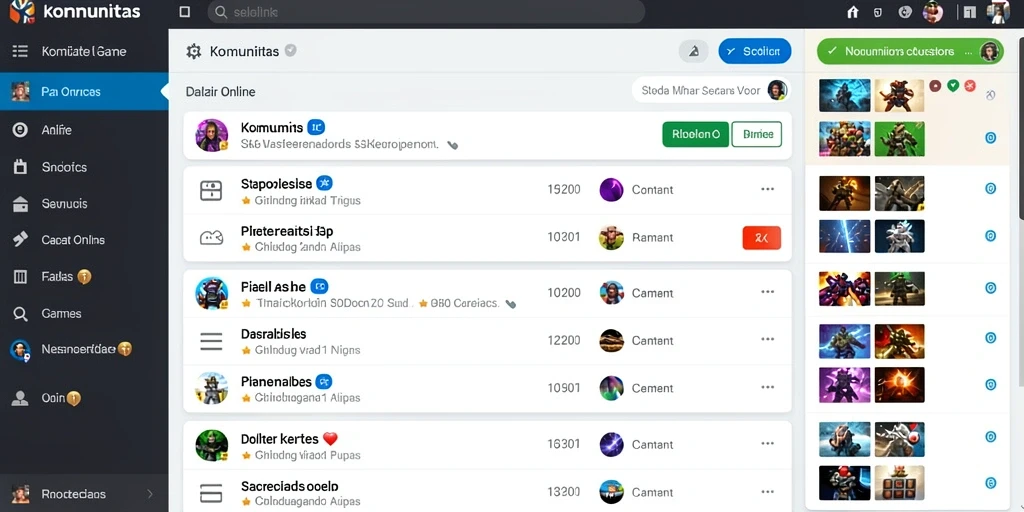
Task: Click the red button in Pletereaitsi row
Action: click(761, 238)
